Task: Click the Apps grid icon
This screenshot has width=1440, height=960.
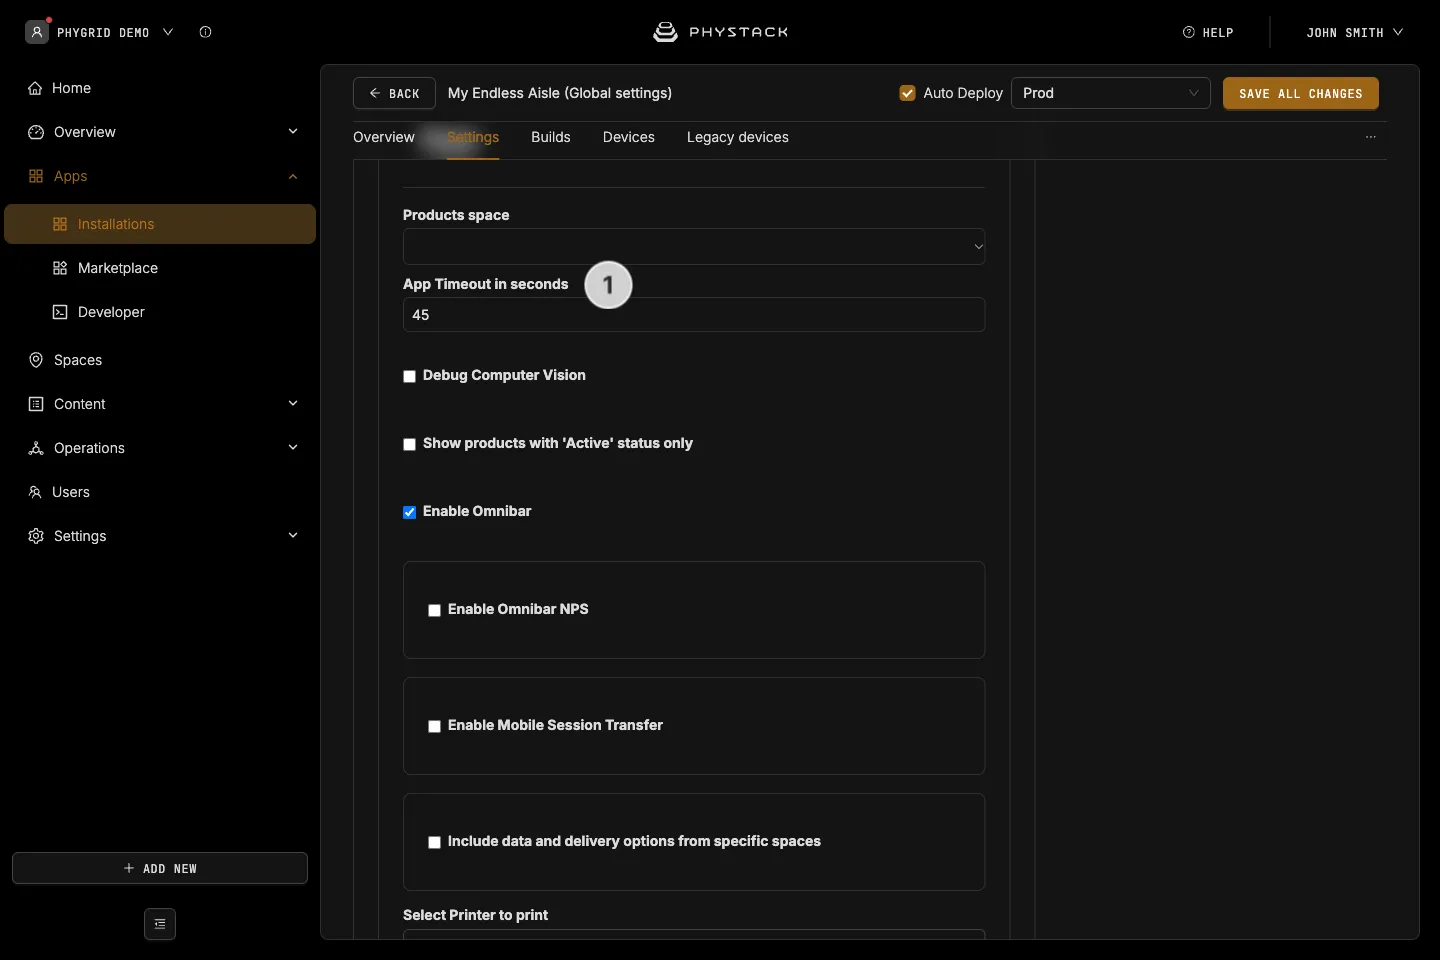Action: 36,176
